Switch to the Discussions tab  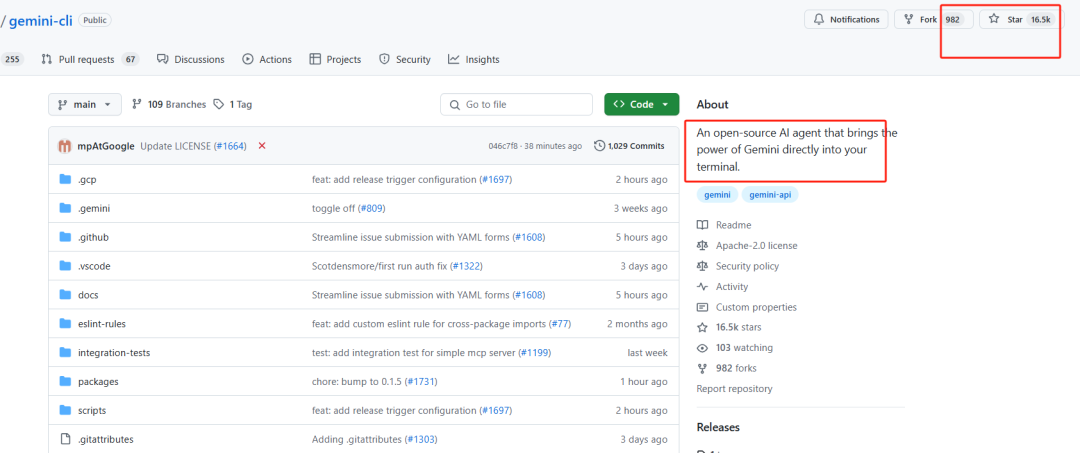191,59
